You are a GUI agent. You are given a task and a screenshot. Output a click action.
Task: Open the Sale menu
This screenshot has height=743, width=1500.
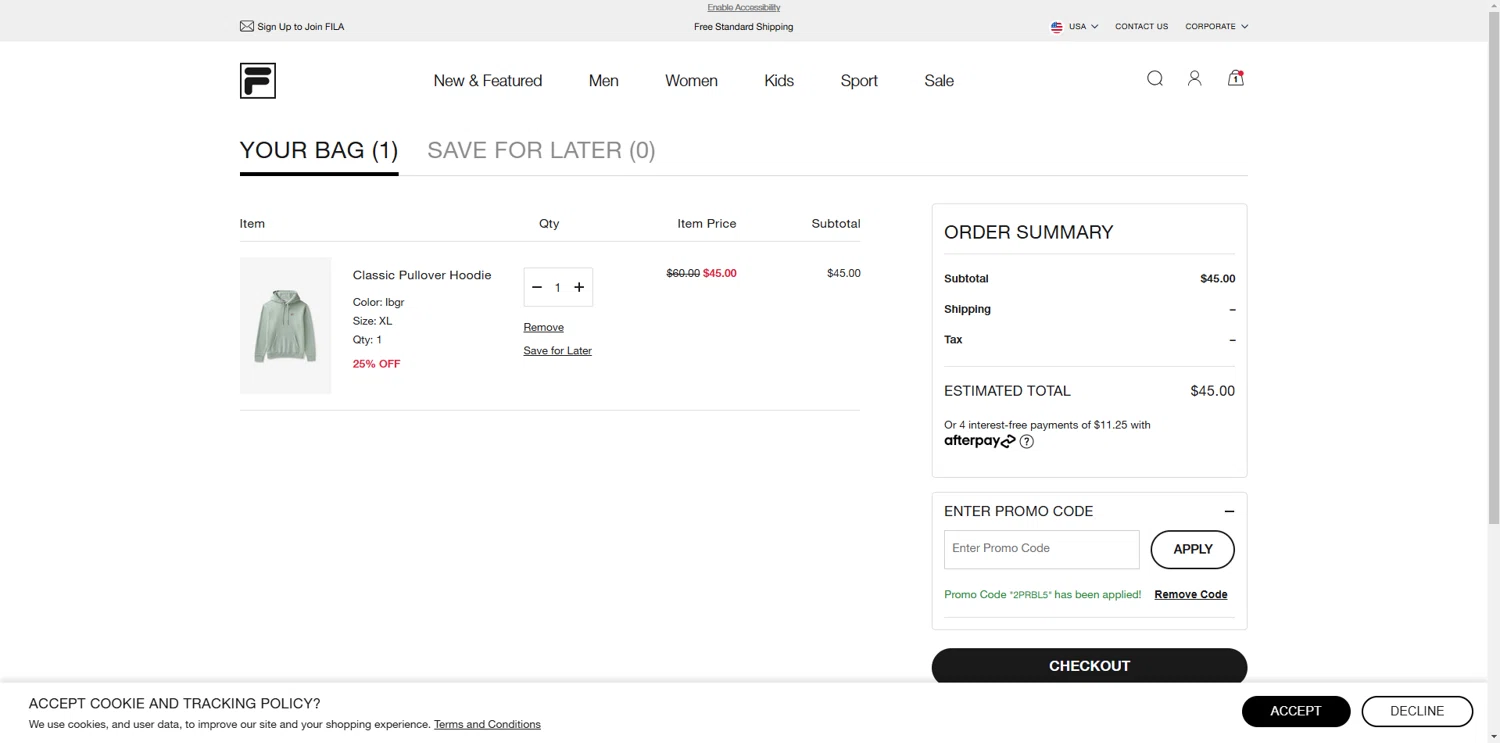click(939, 81)
